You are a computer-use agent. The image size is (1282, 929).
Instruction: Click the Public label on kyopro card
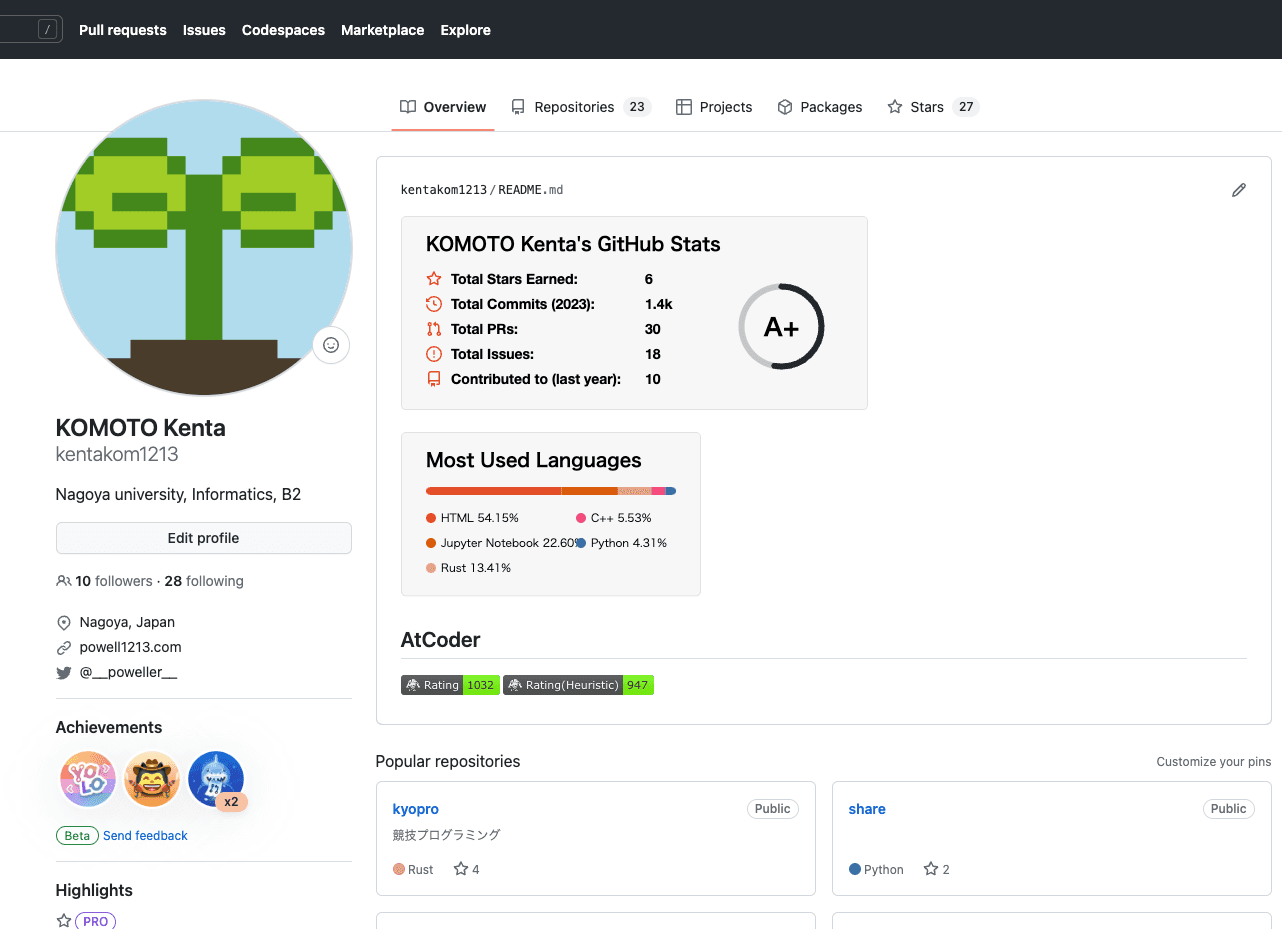click(773, 809)
